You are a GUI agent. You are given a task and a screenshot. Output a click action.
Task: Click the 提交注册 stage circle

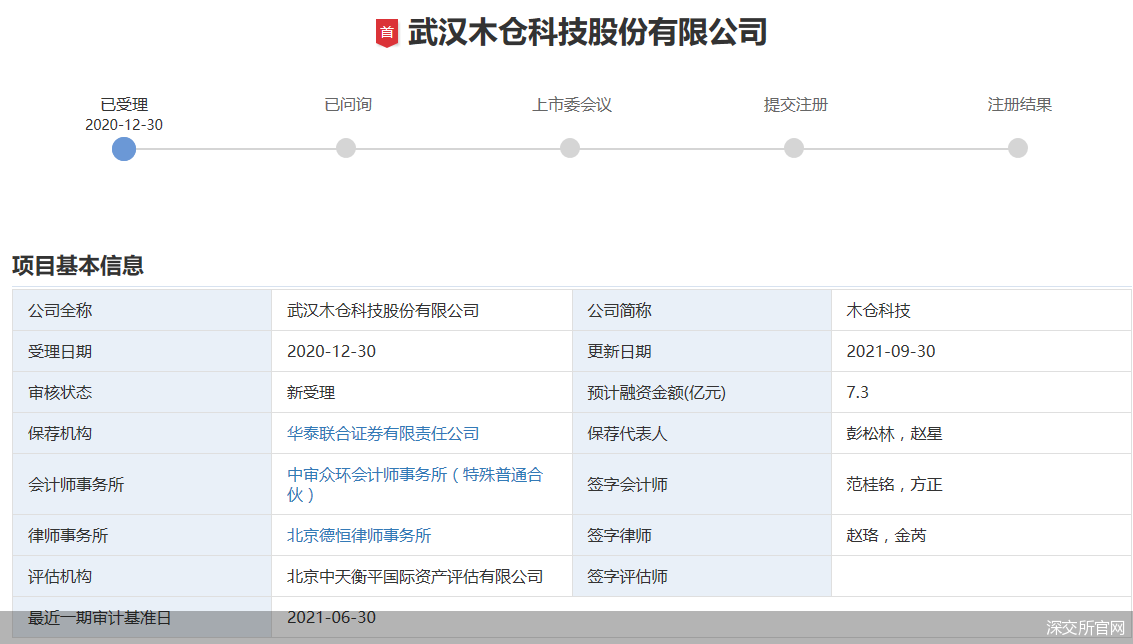pyautogui.click(x=794, y=148)
